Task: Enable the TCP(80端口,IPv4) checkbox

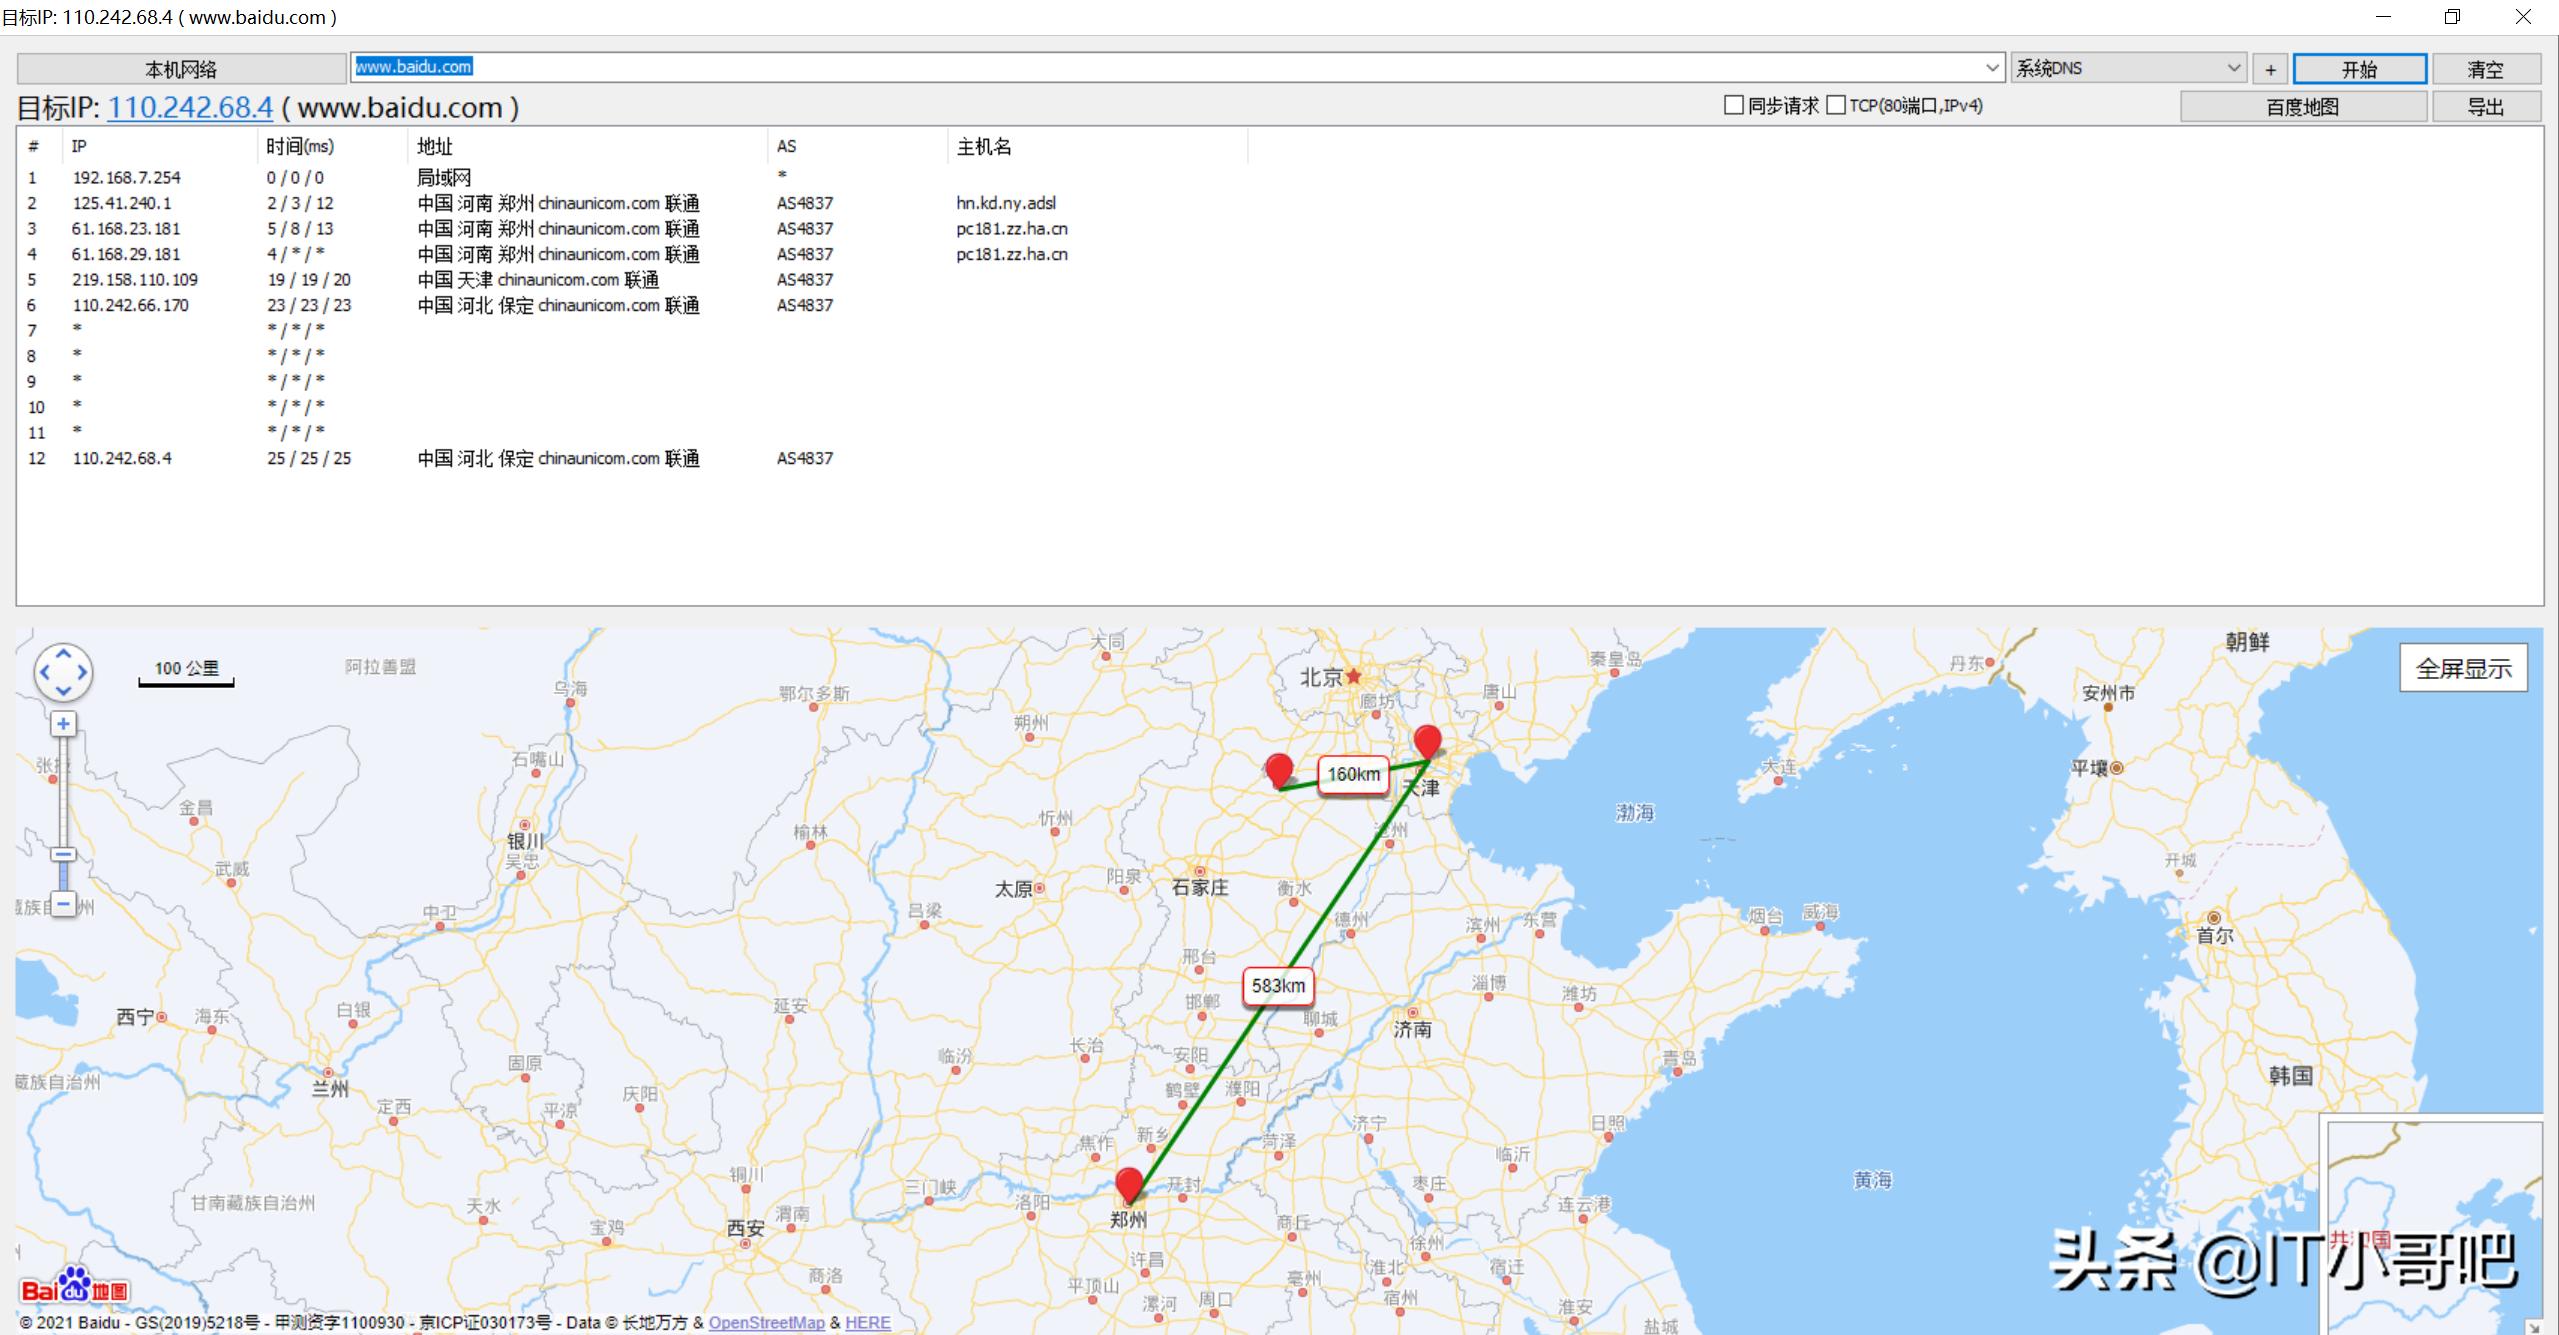Action: pyautogui.click(x=1838, y=104)
